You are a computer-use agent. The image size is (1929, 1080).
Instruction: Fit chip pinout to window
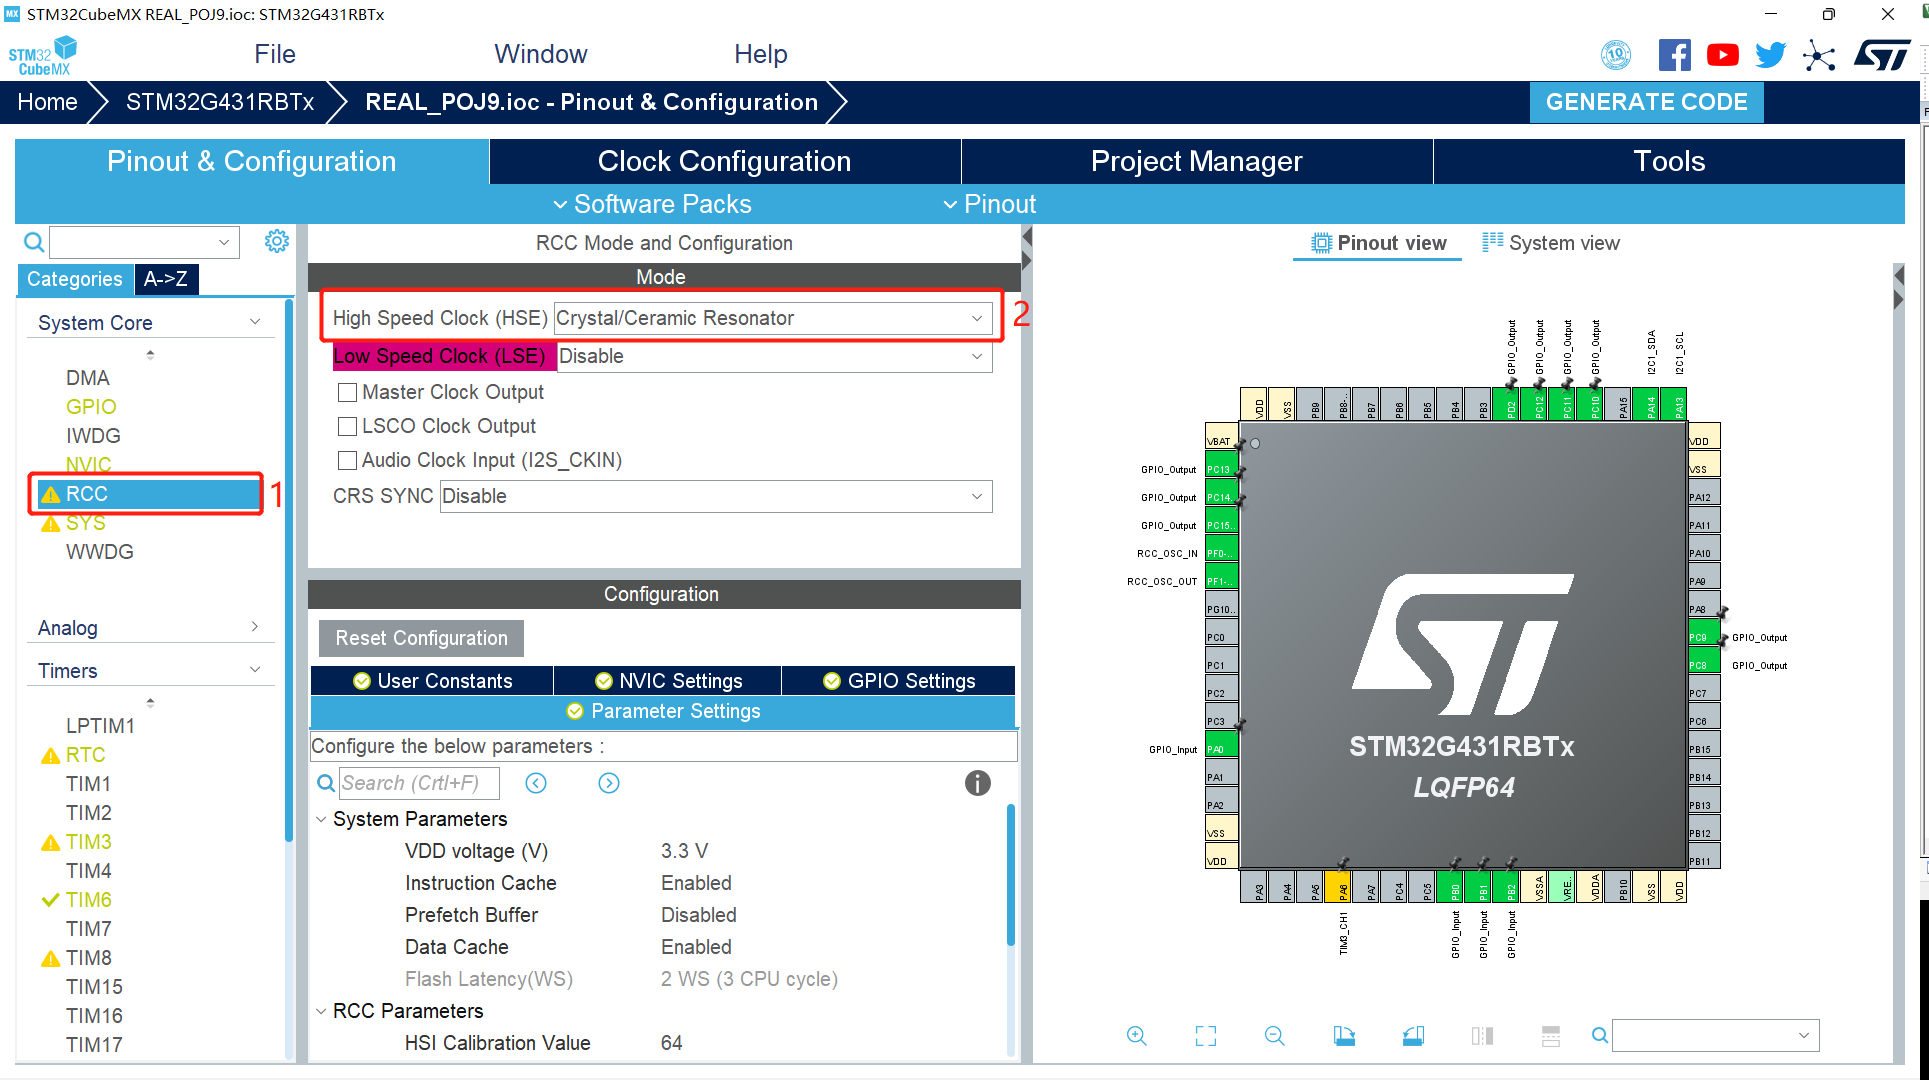pos(1206,1036)
